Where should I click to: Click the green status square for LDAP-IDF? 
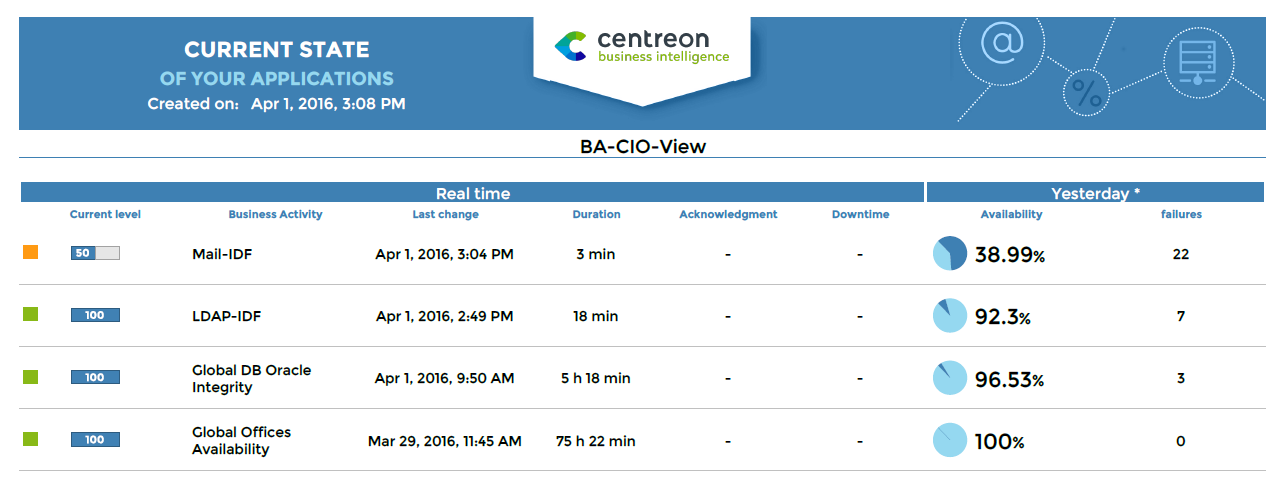31,315
